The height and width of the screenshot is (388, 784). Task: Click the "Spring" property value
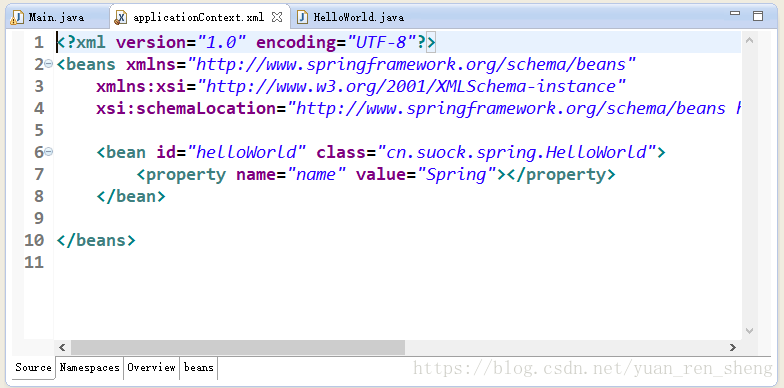tap(456, 174)
